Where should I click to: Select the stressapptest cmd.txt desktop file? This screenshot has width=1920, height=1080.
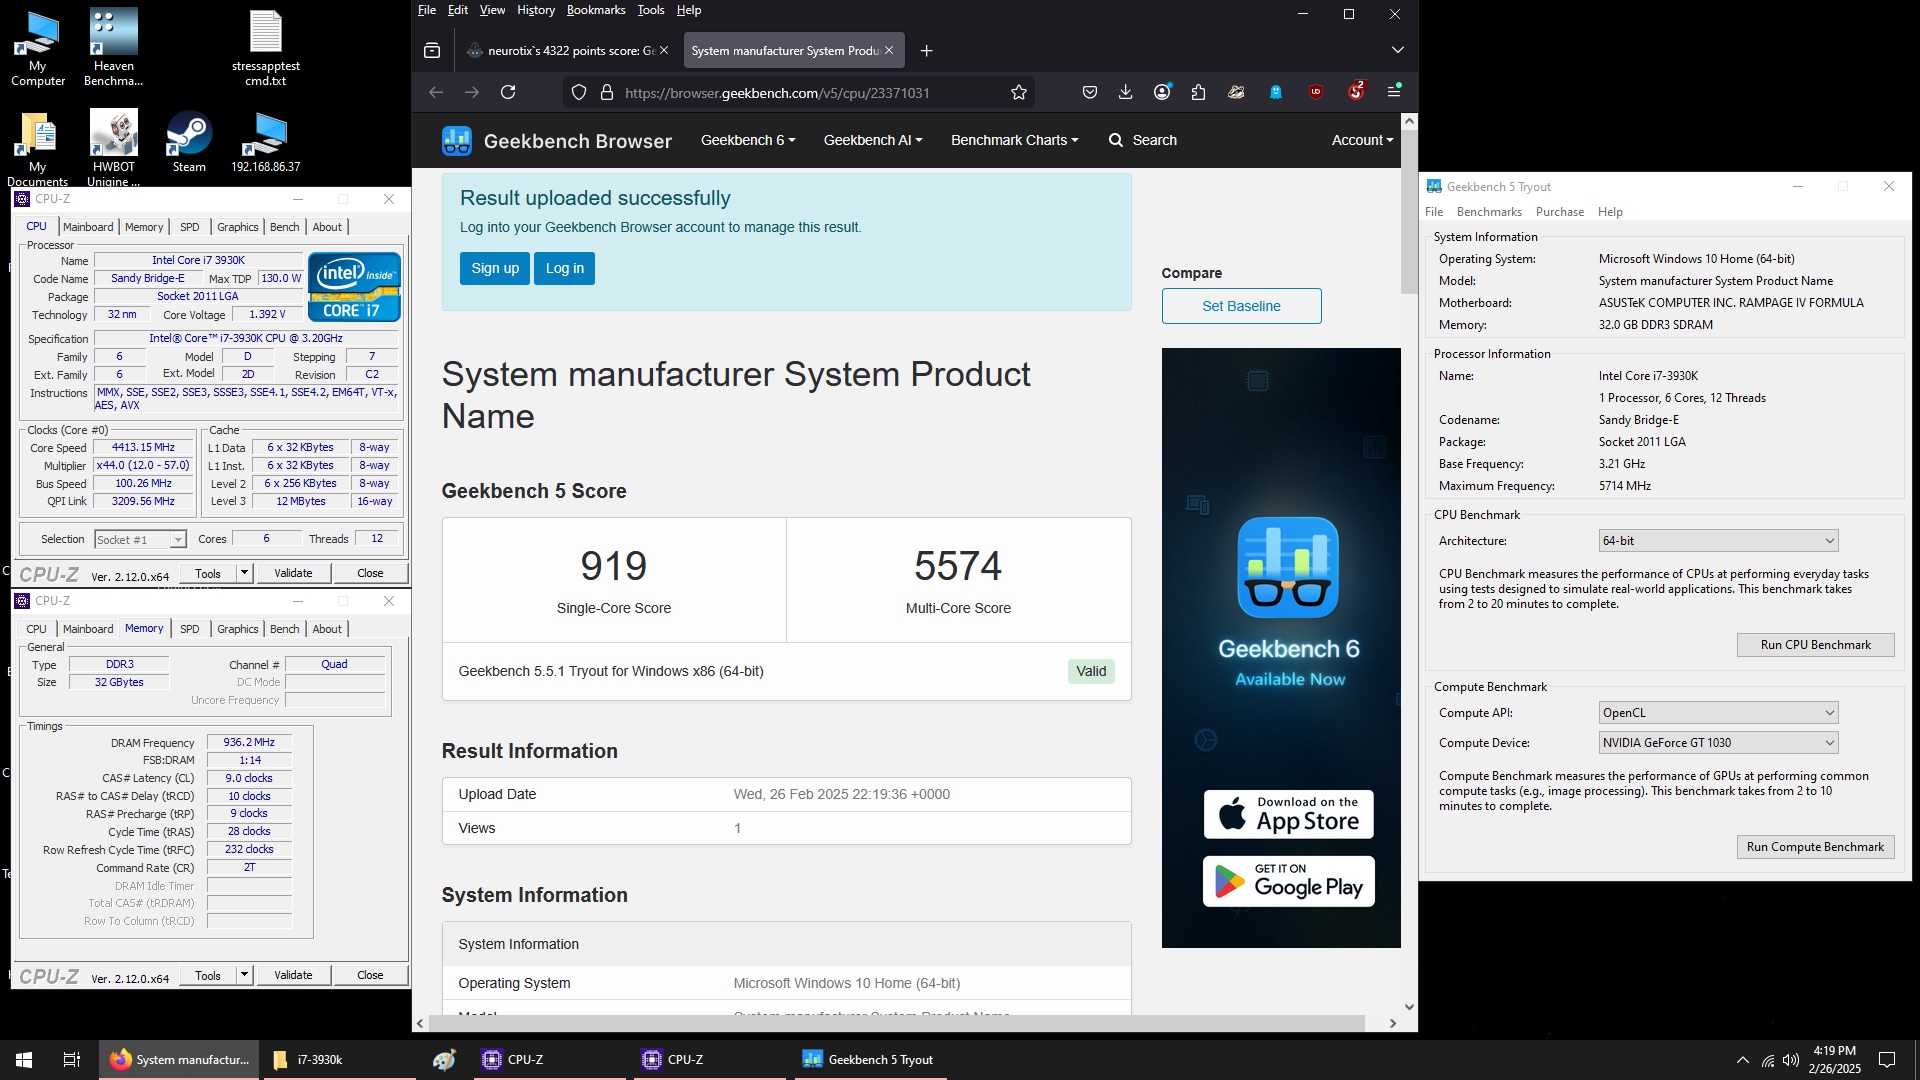click(266, 47)
